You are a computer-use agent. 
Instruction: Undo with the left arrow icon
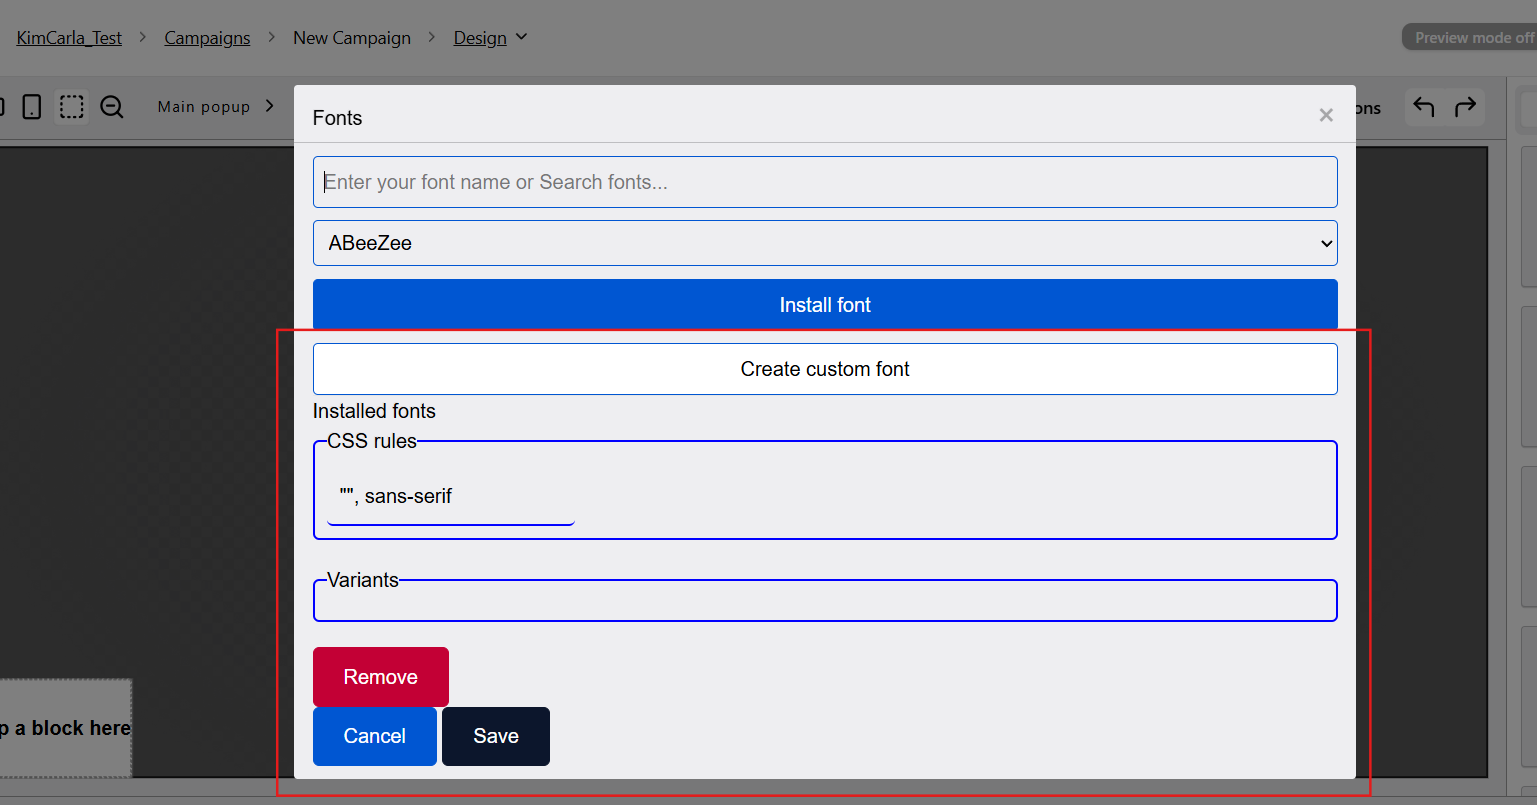click(1424, 107)
